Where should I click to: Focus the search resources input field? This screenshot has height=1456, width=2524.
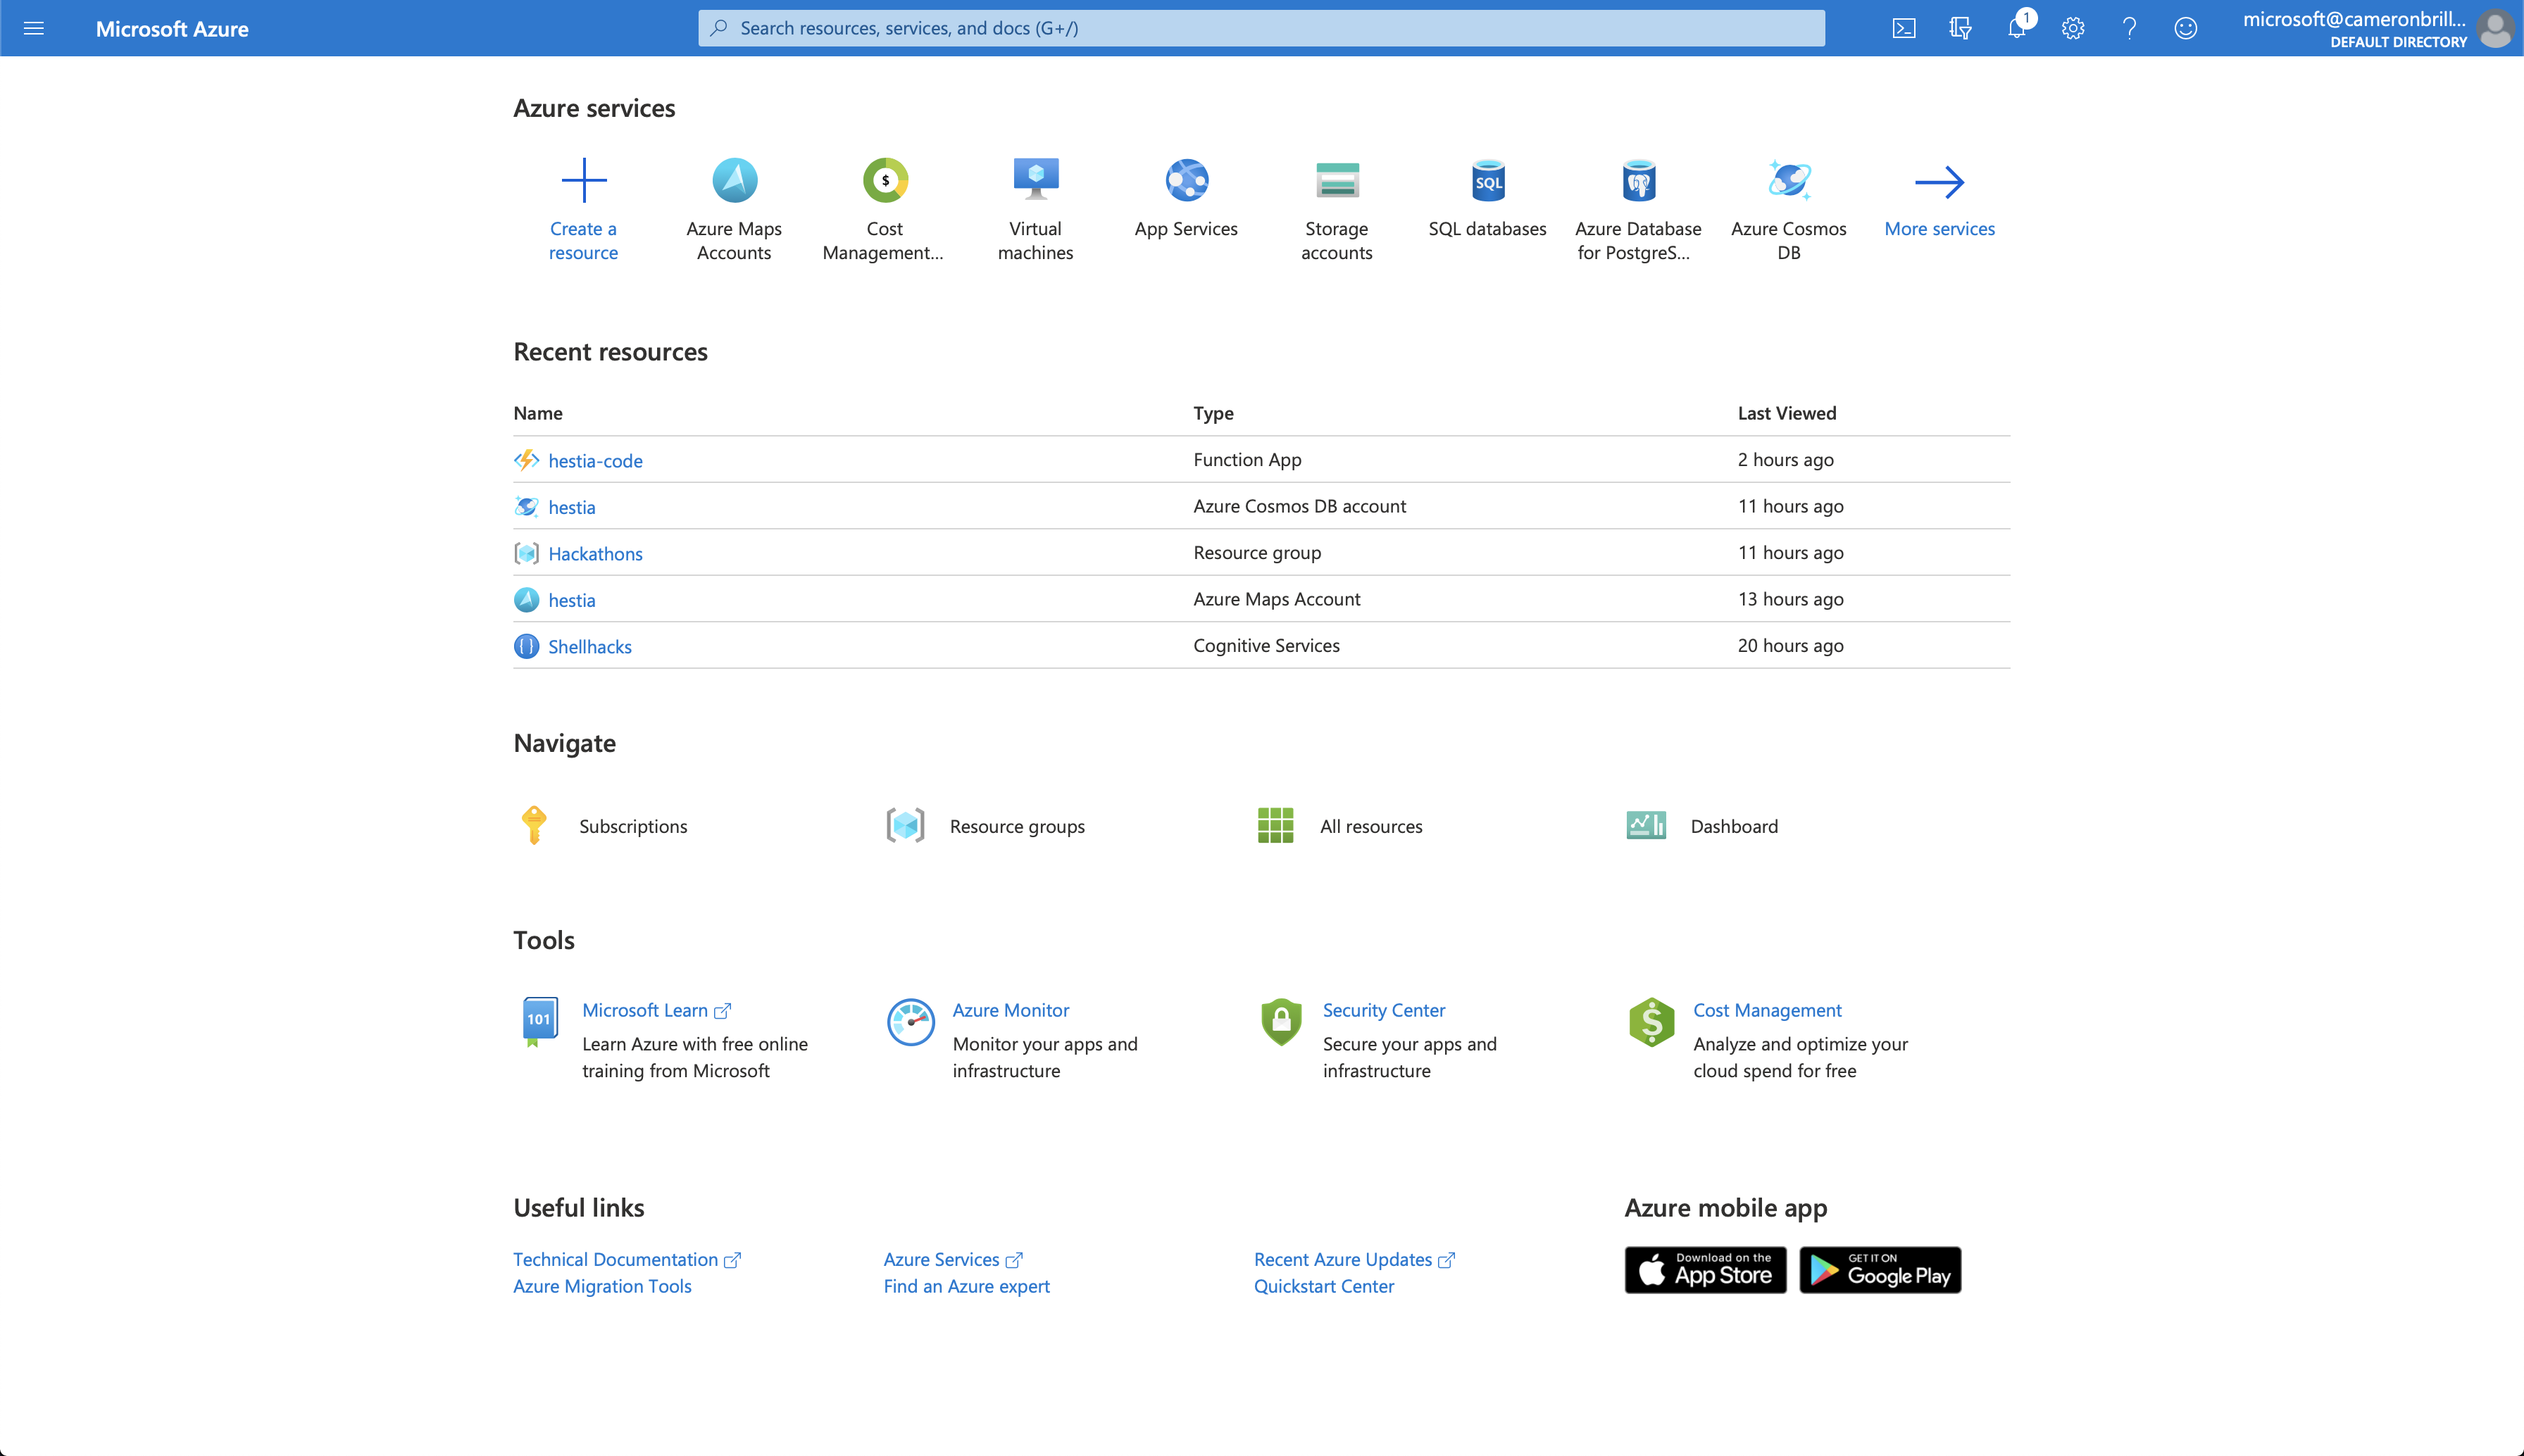point(1260,28)
